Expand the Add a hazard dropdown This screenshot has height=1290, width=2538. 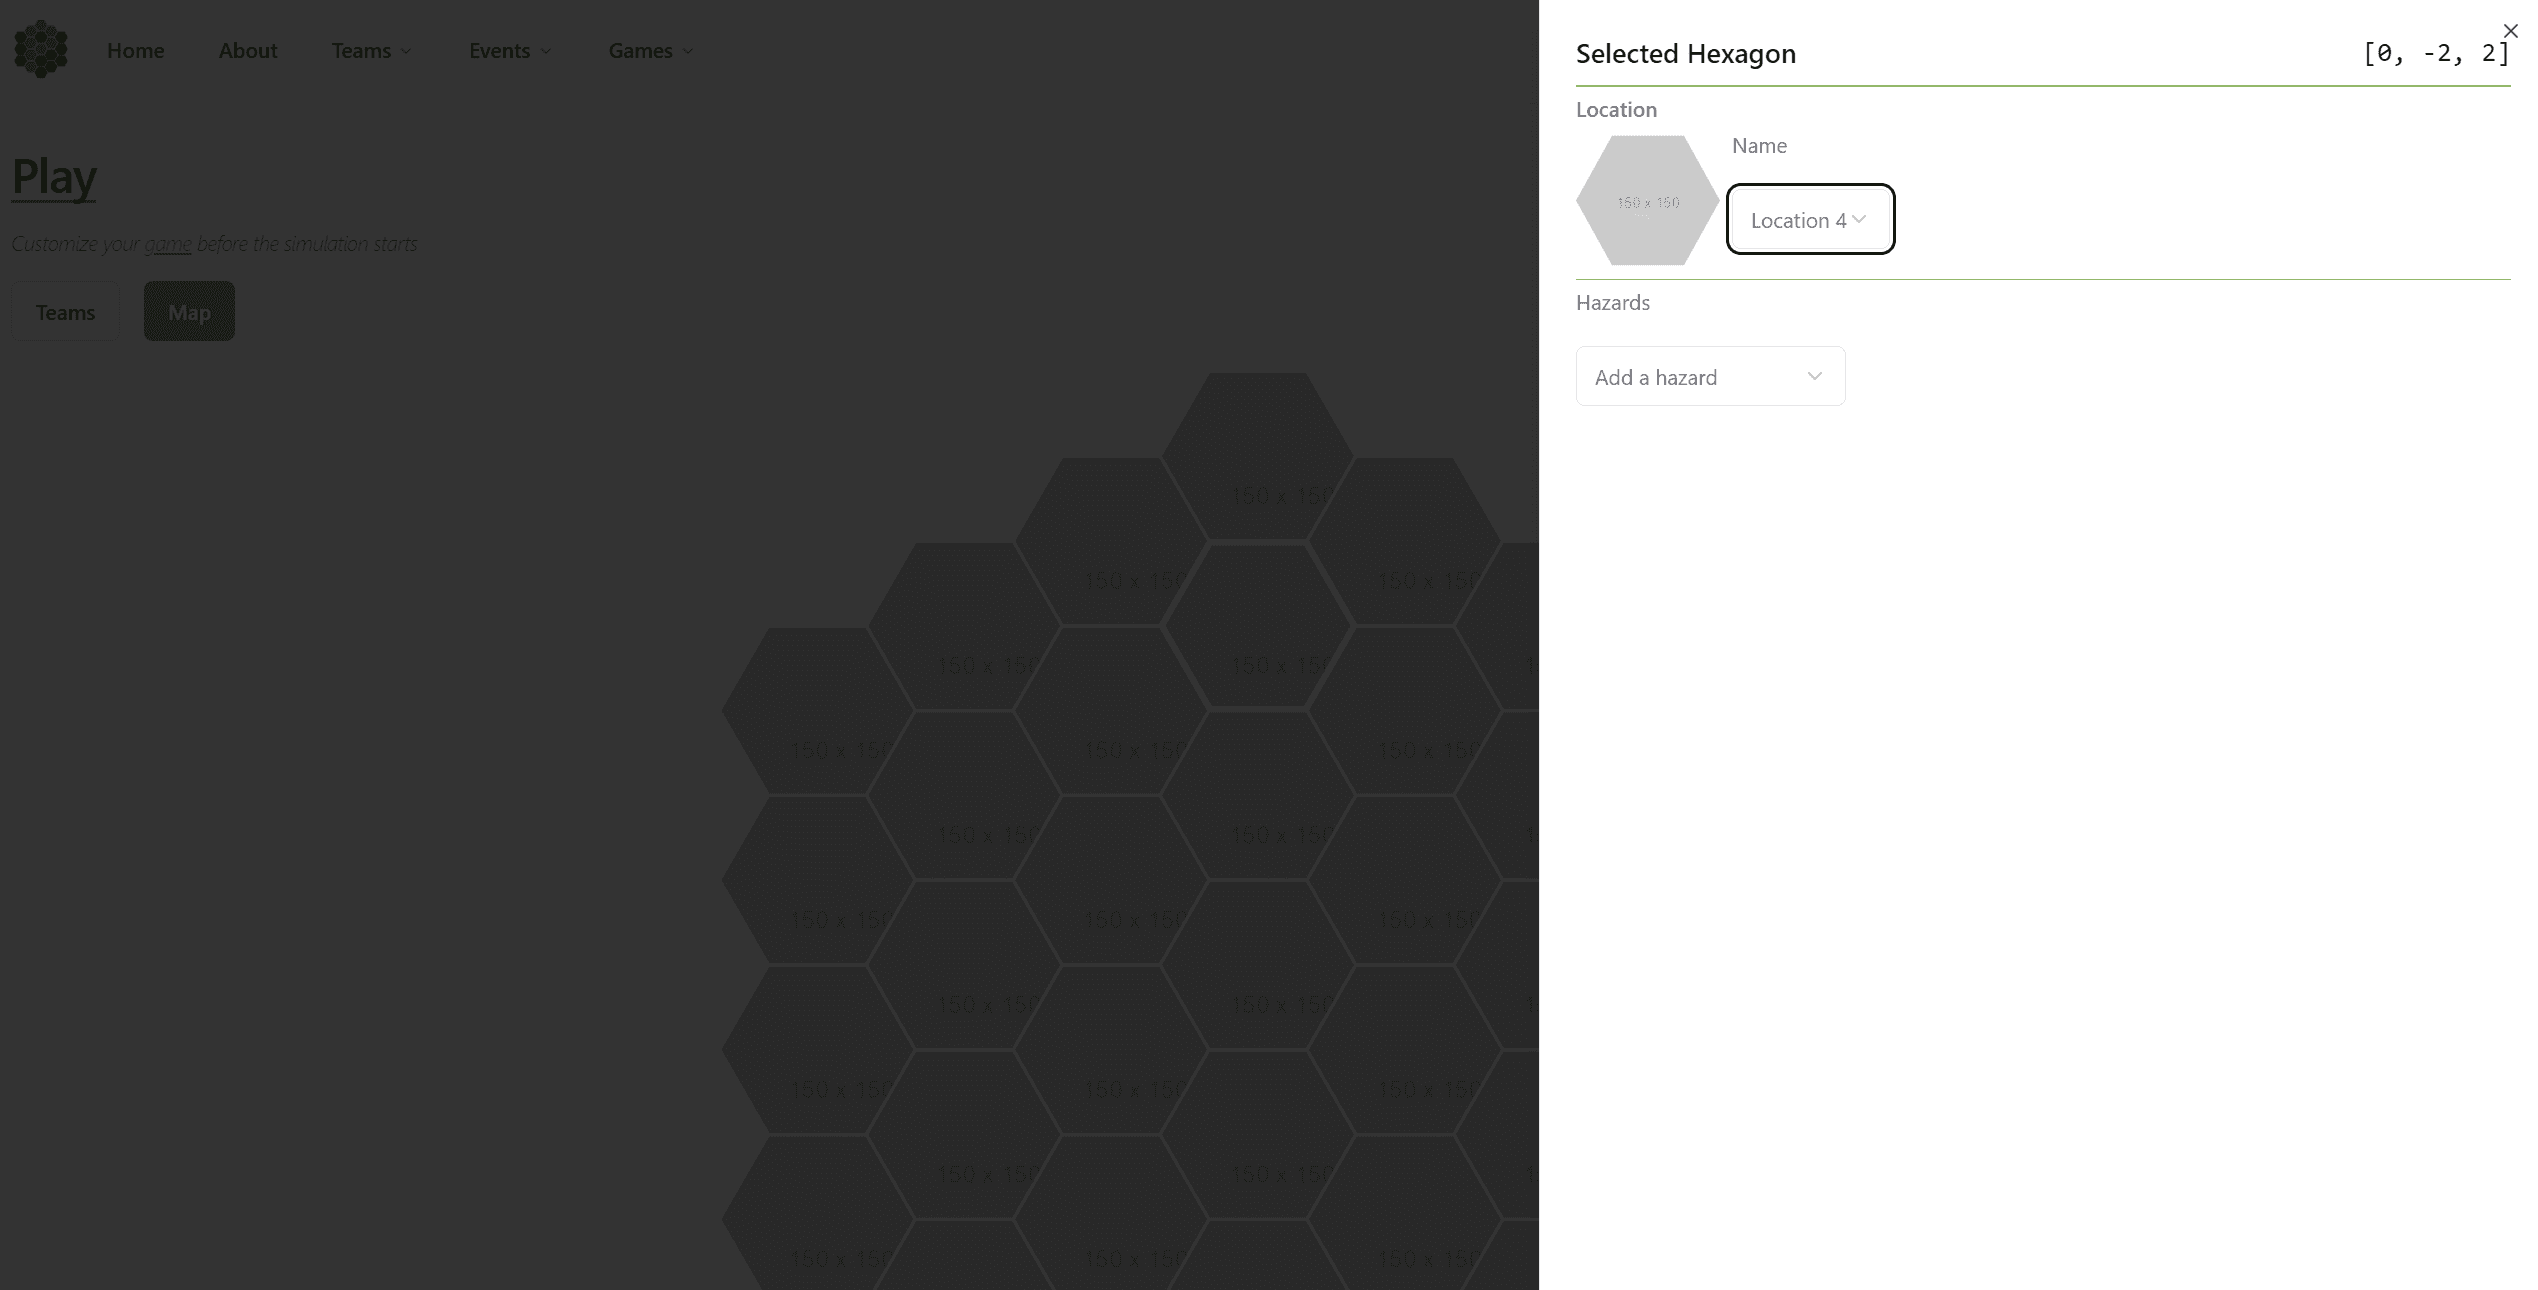pos(1711,375)
